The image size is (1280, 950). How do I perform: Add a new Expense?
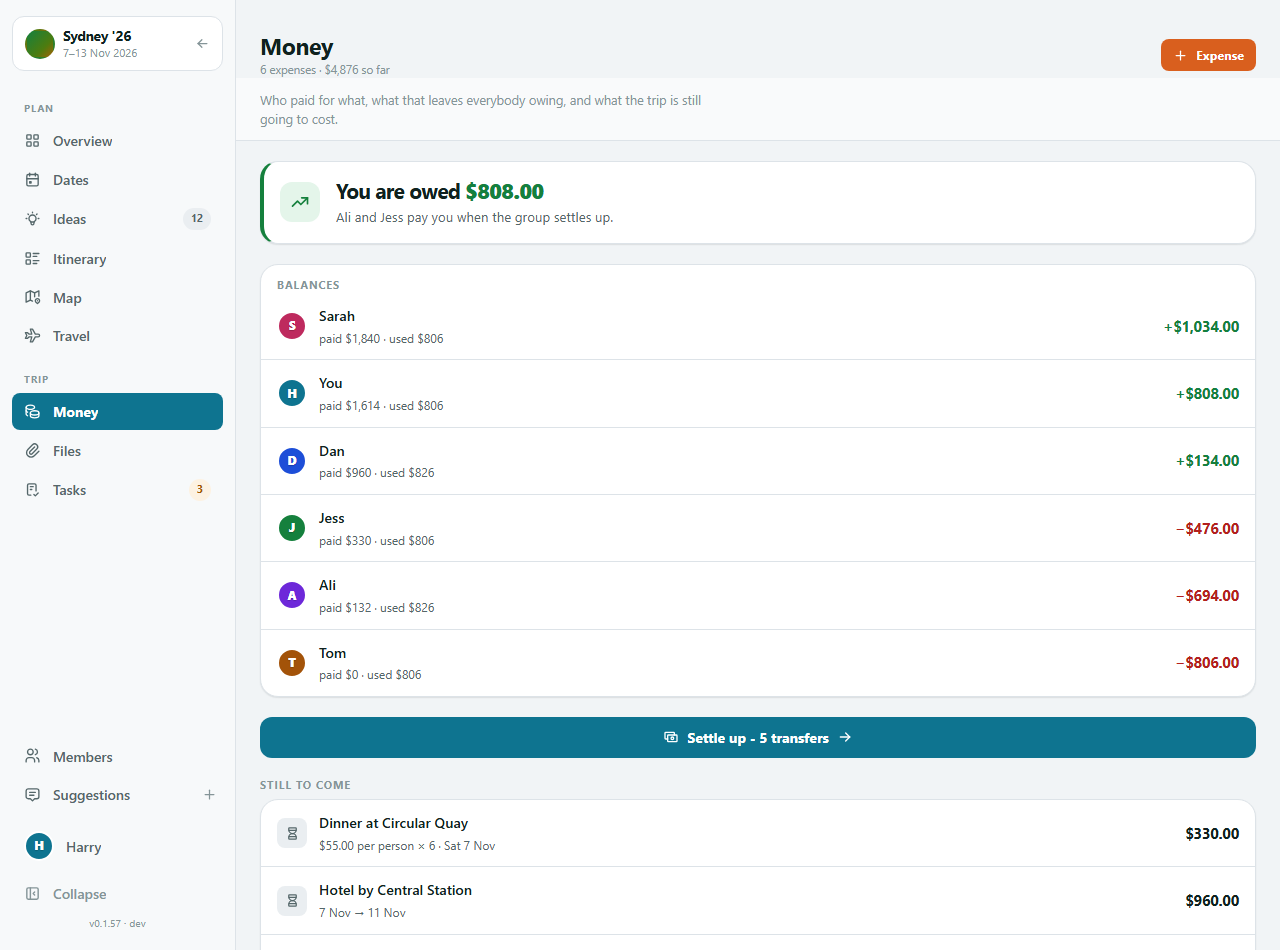pyautogui.click(x=1208, y=55)
